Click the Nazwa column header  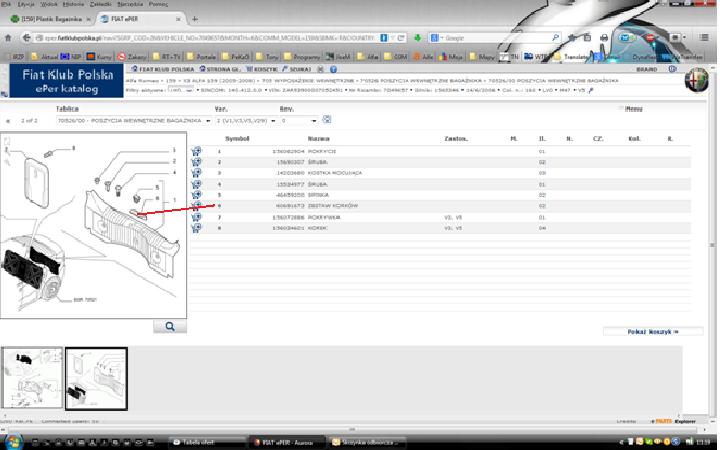coord(318,138)
